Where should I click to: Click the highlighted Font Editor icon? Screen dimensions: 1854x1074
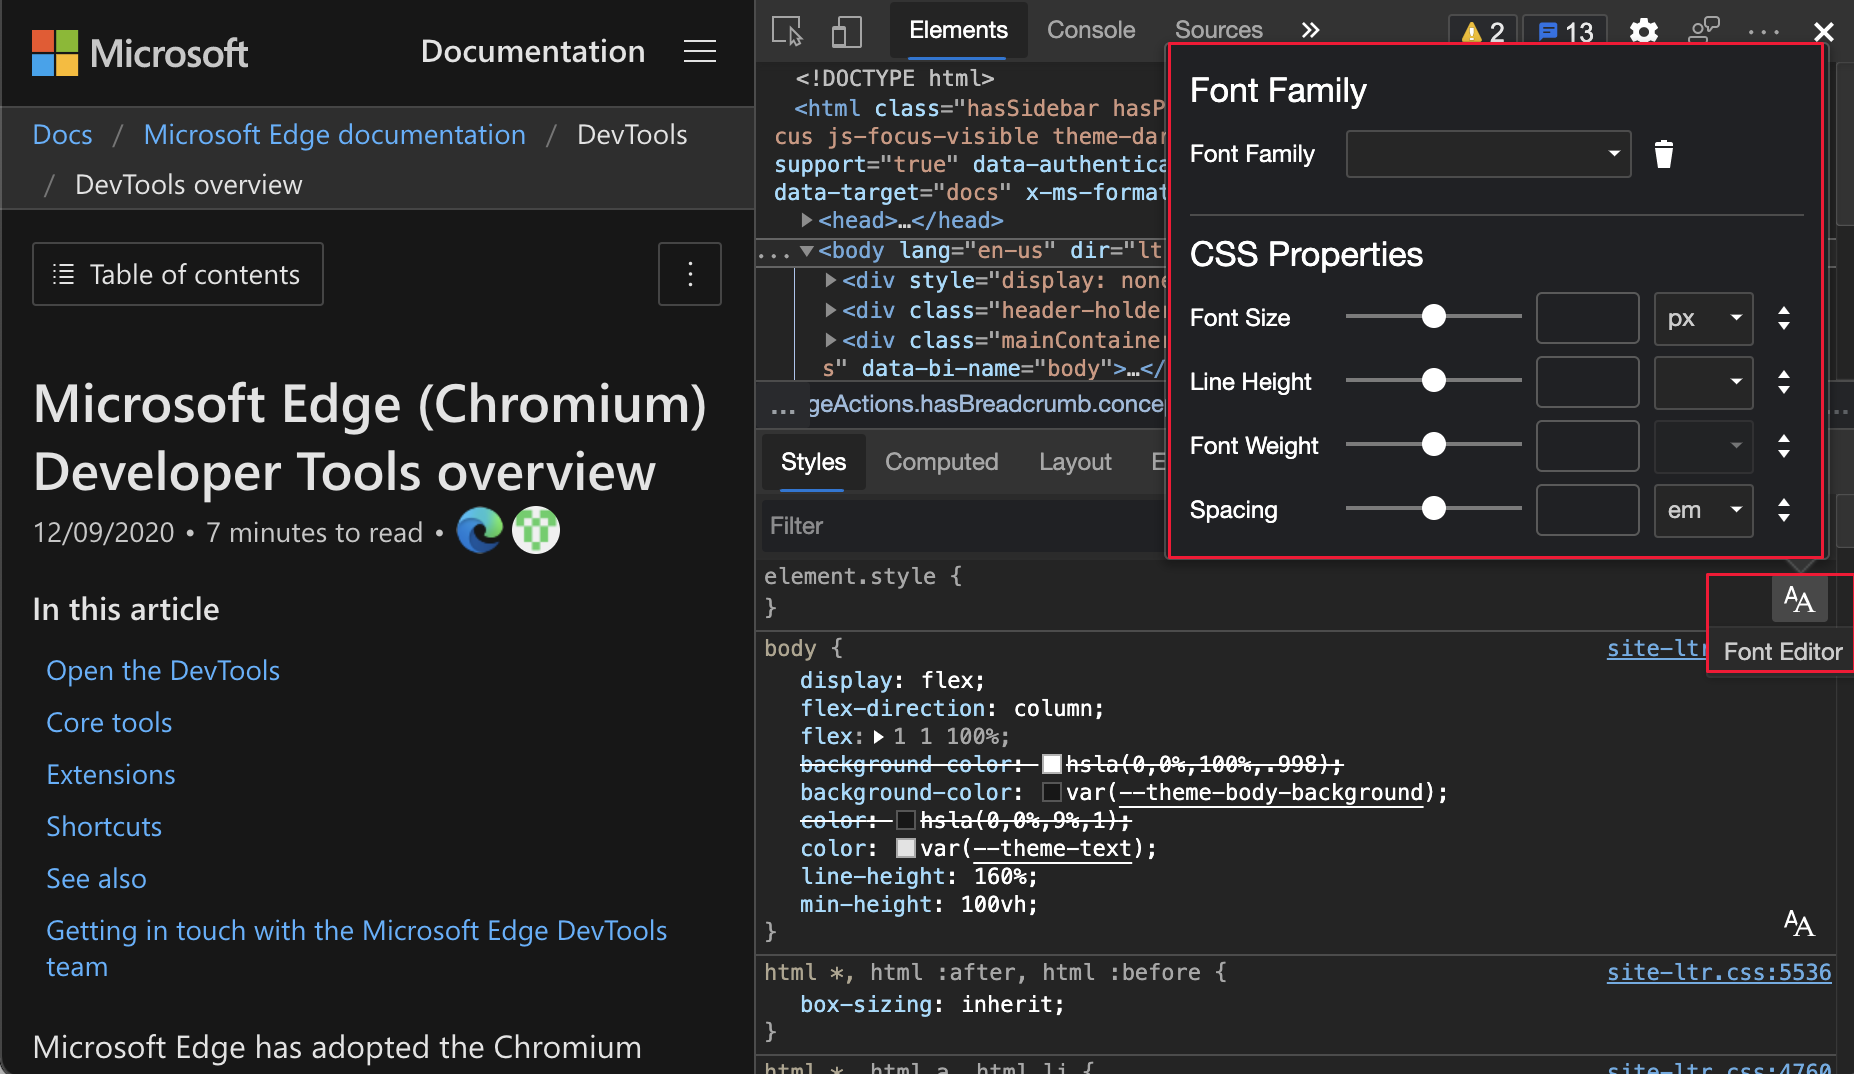(1798, 600)
